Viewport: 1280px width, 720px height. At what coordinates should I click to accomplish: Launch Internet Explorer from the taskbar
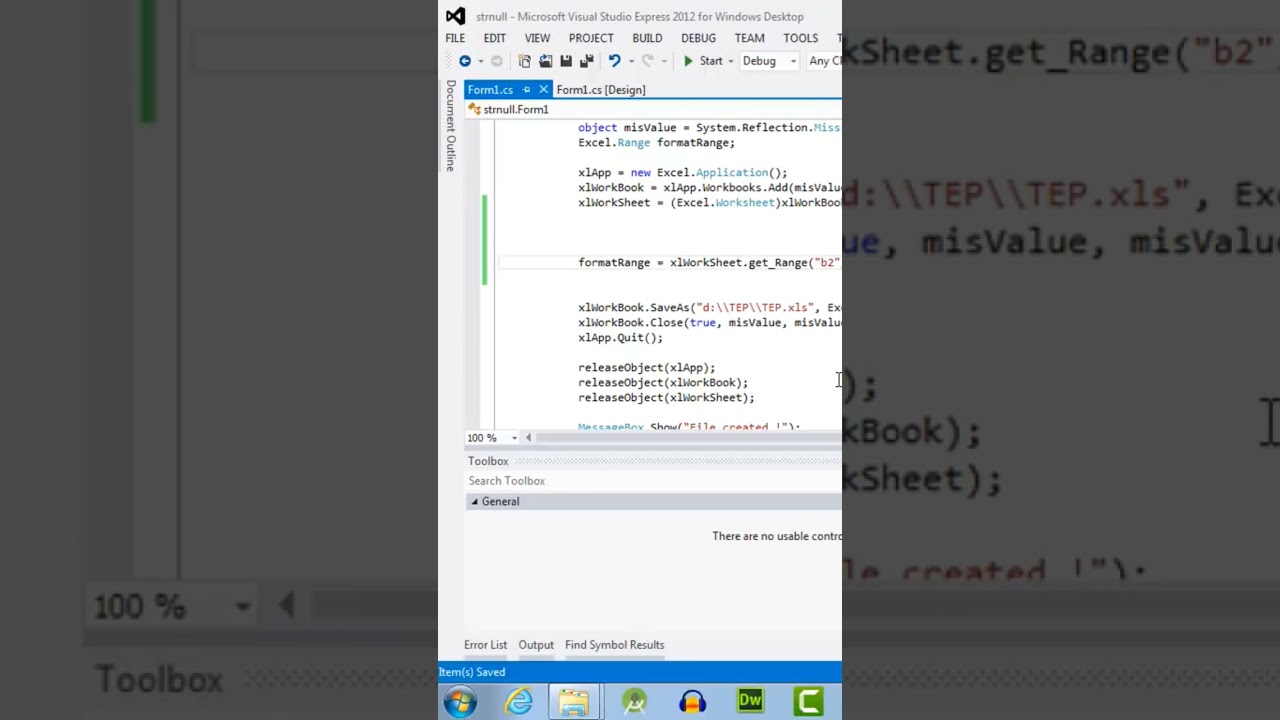tap(518, 702)
